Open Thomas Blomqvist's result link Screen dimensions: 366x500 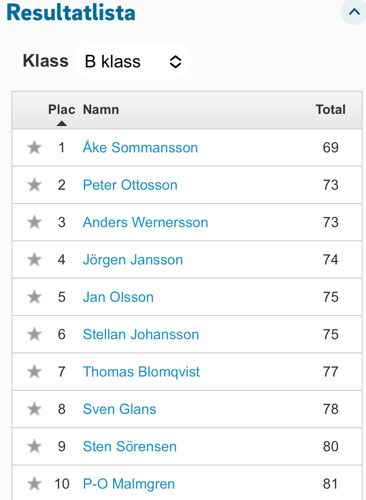click(x=141, y=371)
